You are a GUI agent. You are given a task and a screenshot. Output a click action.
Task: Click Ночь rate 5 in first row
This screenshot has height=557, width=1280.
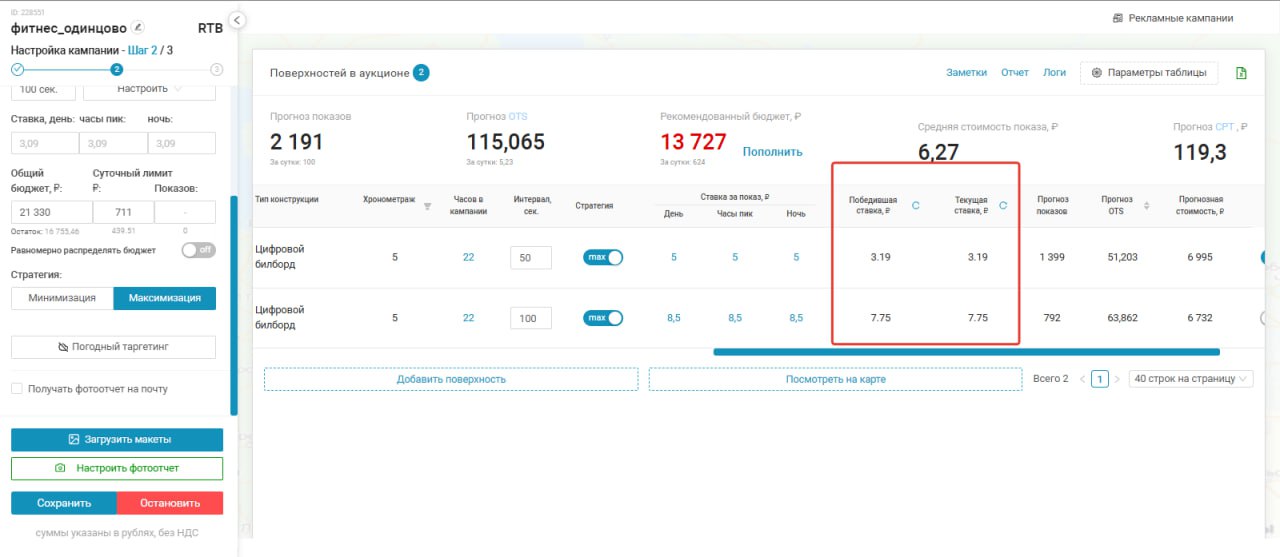796,257
